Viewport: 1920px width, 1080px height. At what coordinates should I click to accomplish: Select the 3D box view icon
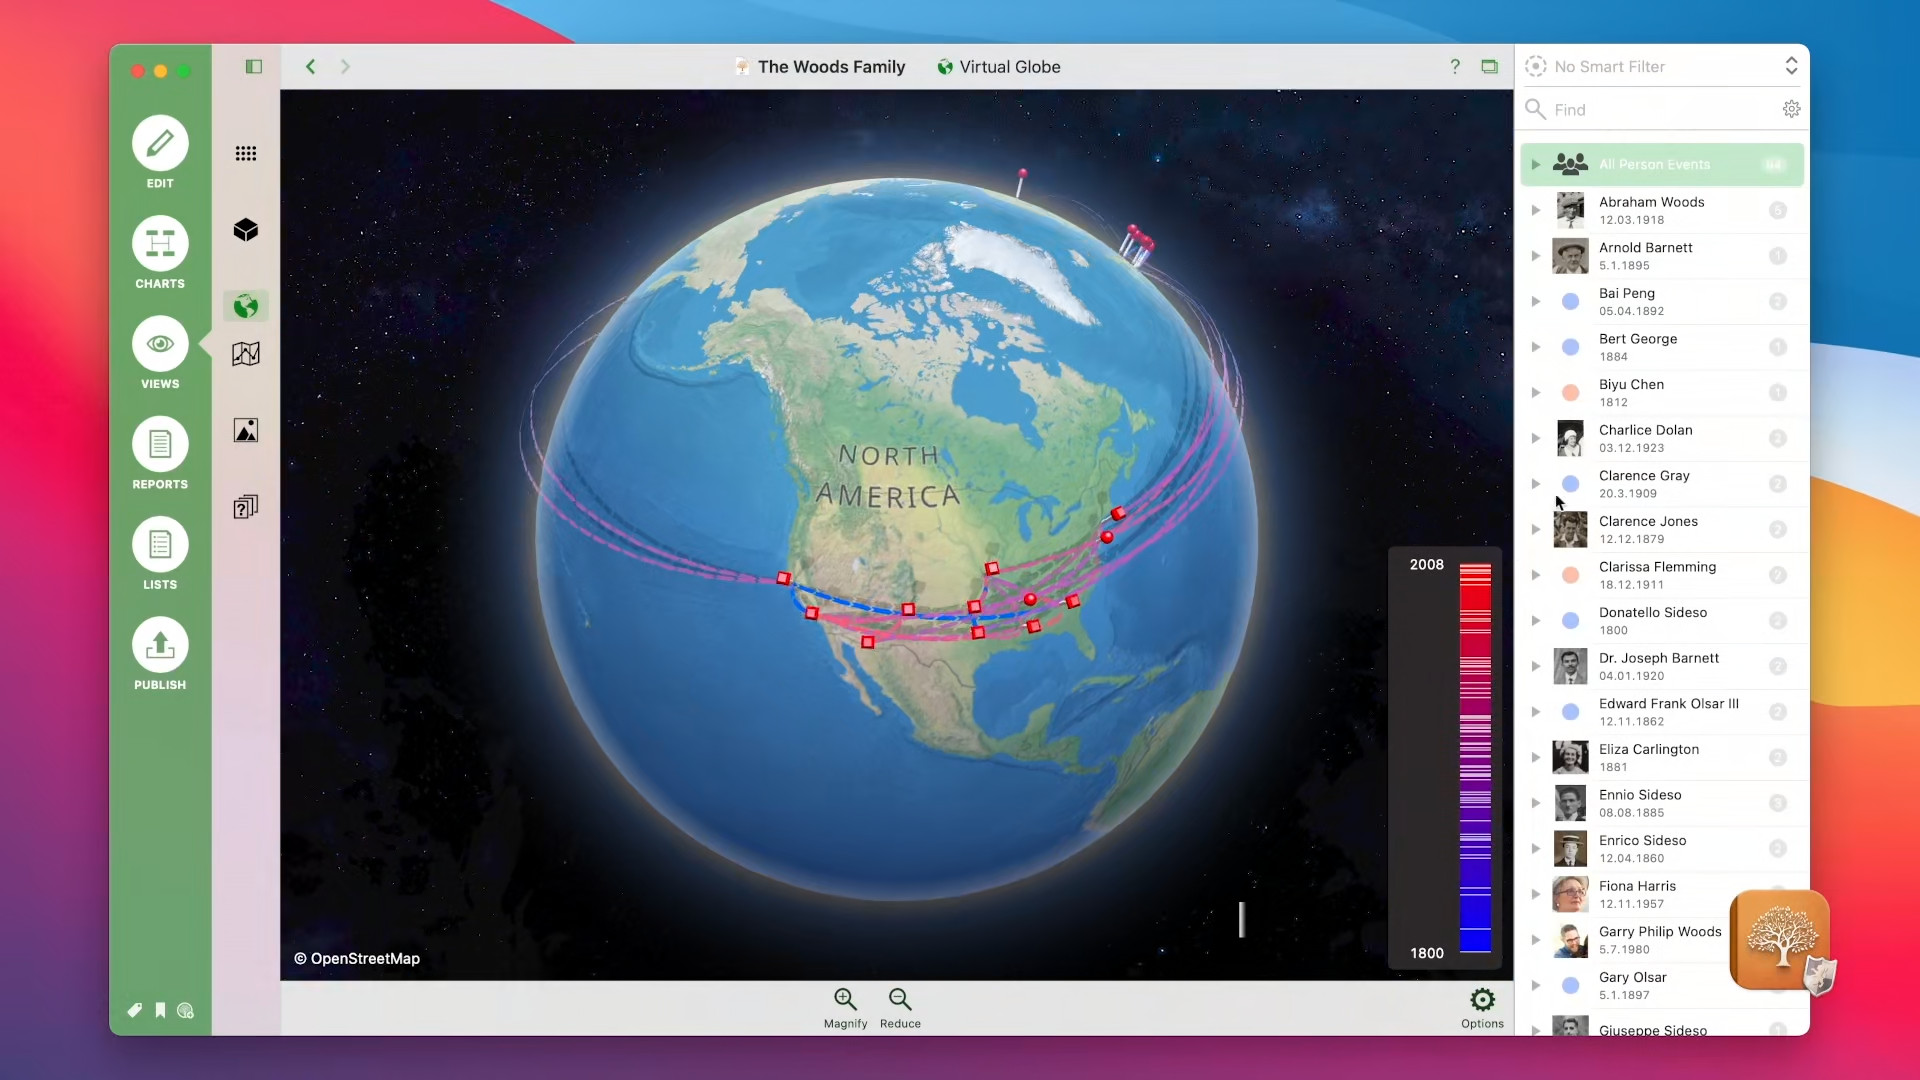click(x=245, y=230)
